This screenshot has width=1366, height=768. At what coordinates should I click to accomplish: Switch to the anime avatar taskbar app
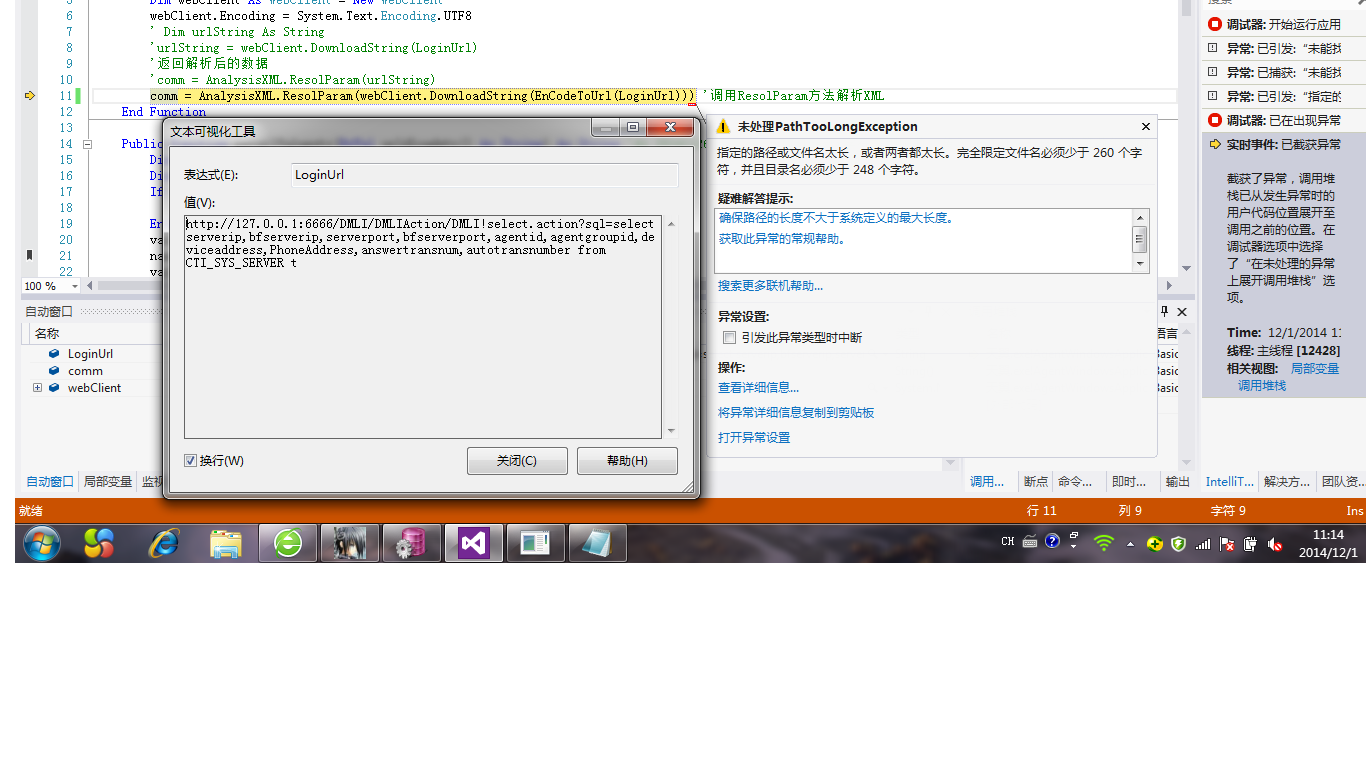click(350, 543)
